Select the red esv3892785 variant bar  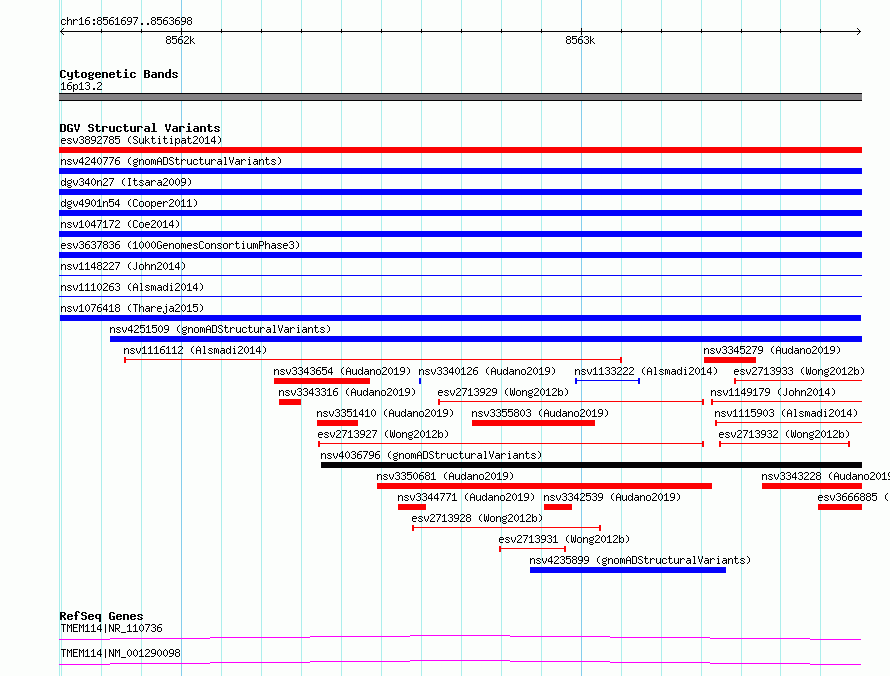(460, 150)
